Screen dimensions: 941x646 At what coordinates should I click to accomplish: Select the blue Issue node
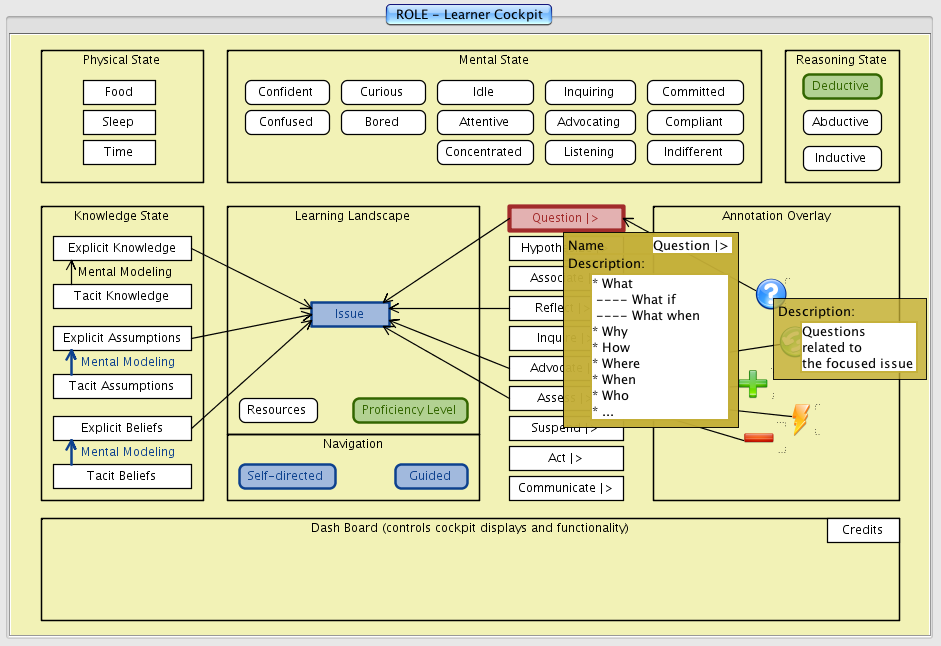coord(349,314)
